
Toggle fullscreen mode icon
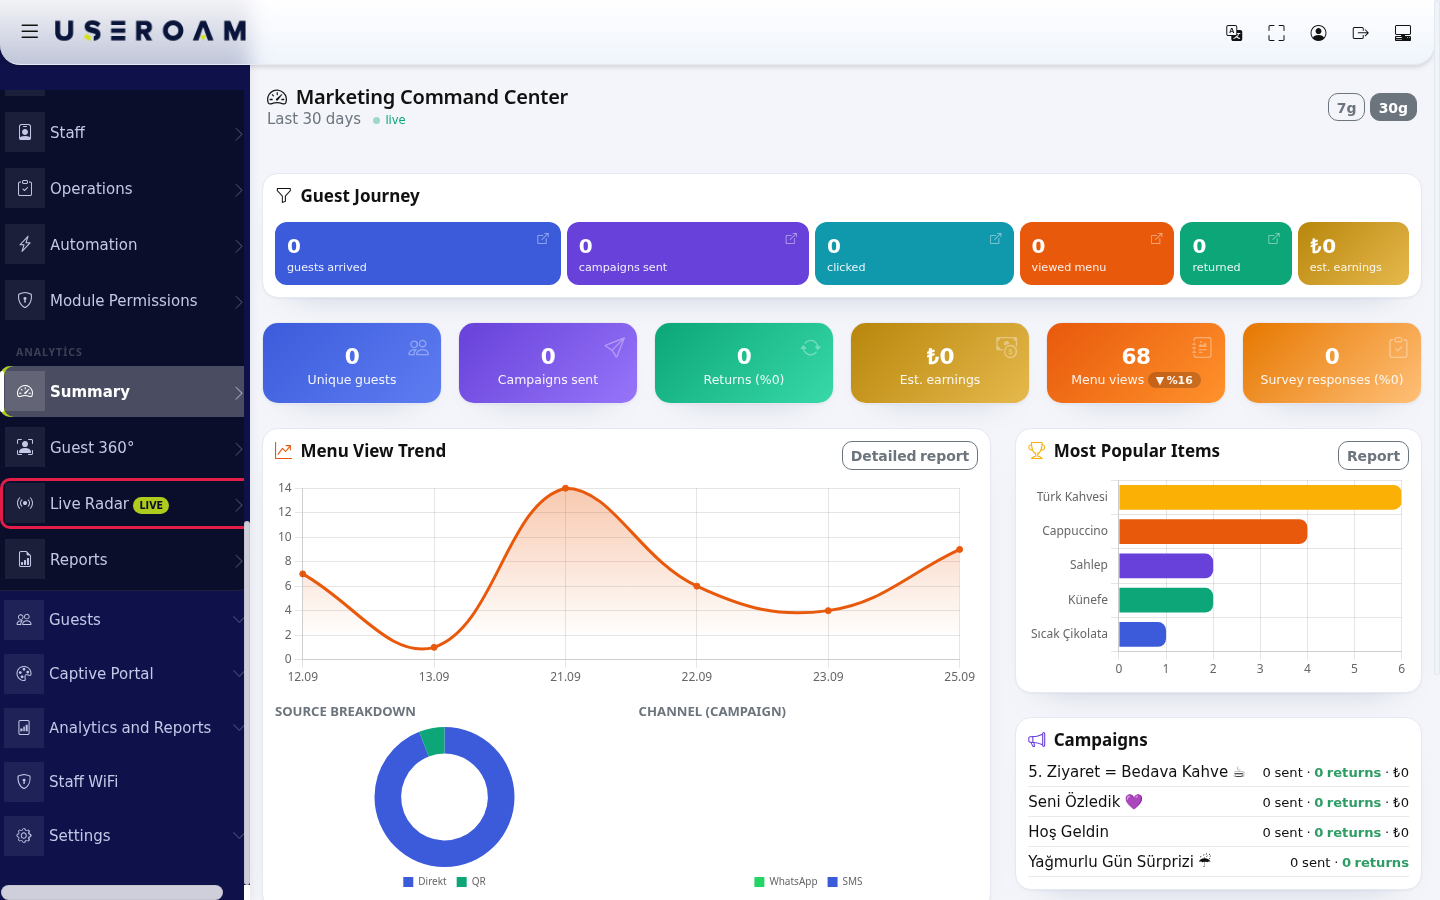[1276, 33]
